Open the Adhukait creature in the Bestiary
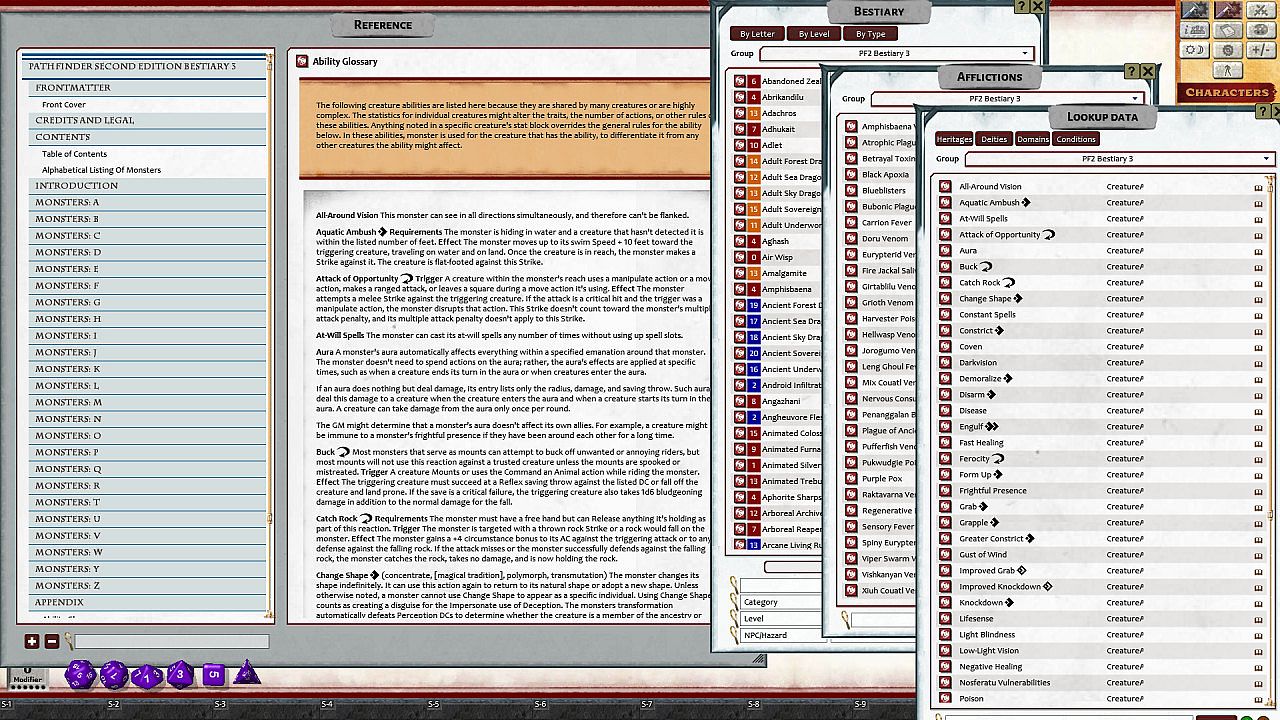The height and width of the screenshot is (720, 1280). click(x=779, y=129)
